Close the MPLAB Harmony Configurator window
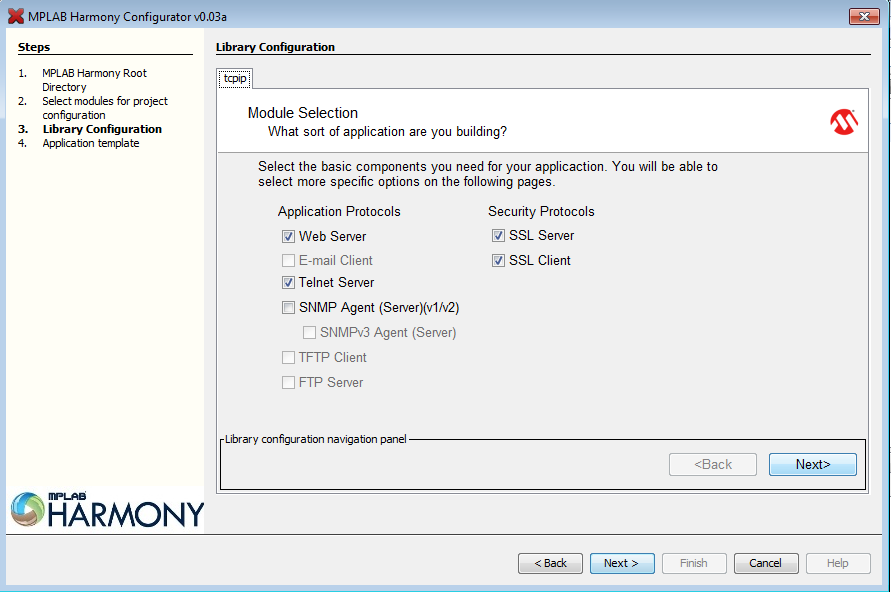Viewport: 891px width, 592px height. 864,16
